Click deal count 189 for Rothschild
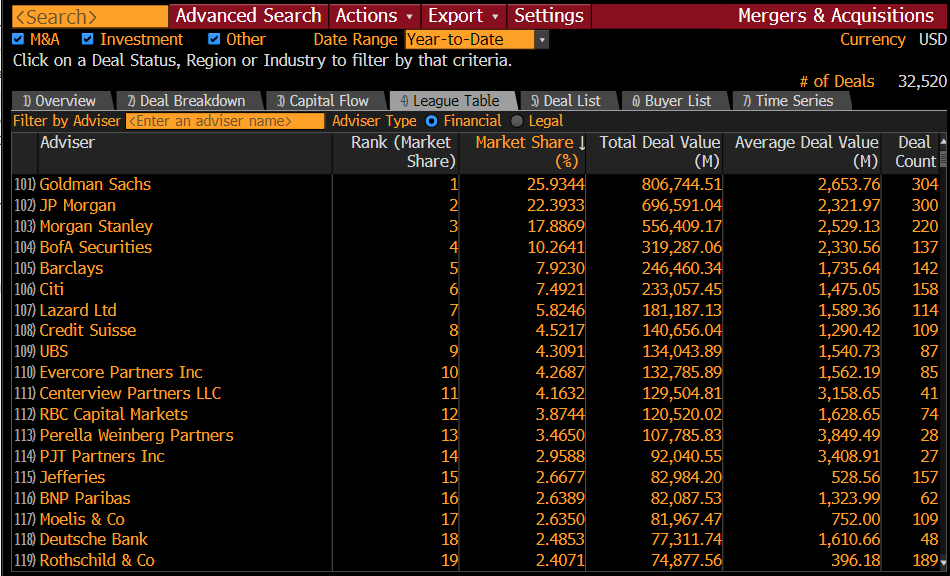Viewport: 950px width, 576px height. (925, 560)
